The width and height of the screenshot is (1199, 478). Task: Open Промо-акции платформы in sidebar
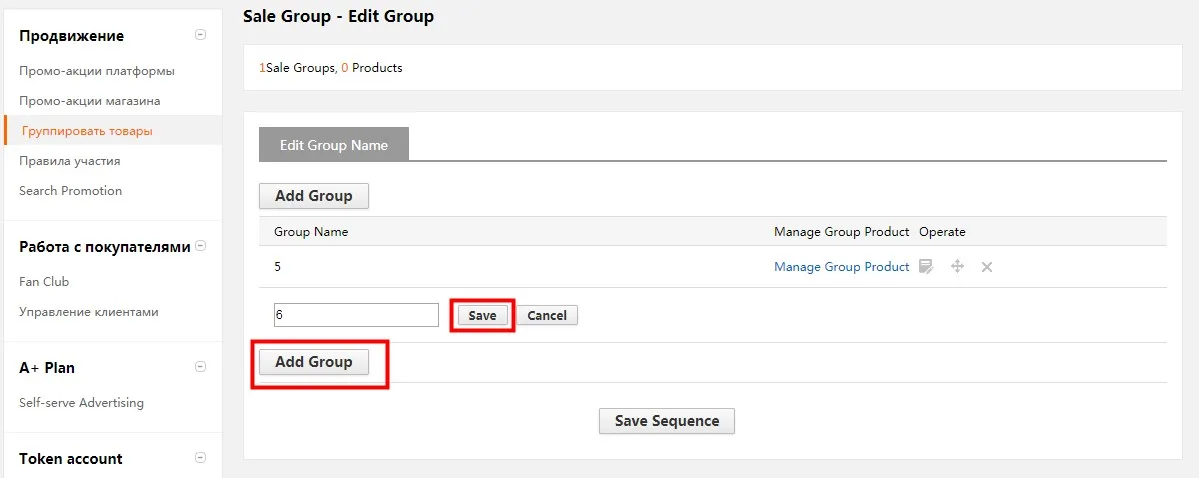(x=97, y=71)
